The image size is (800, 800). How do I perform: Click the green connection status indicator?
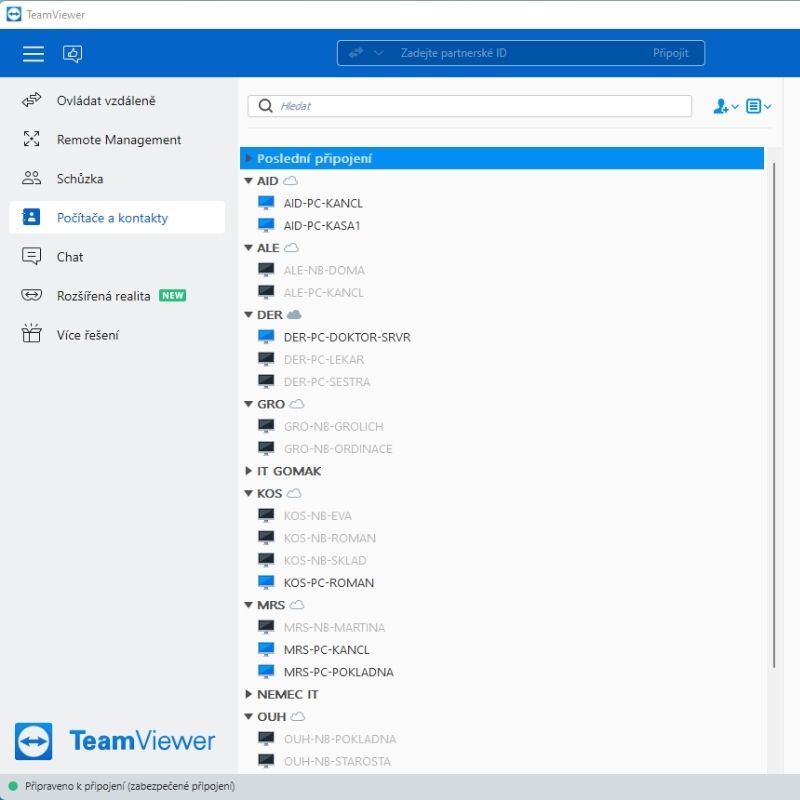pos(13,786)
